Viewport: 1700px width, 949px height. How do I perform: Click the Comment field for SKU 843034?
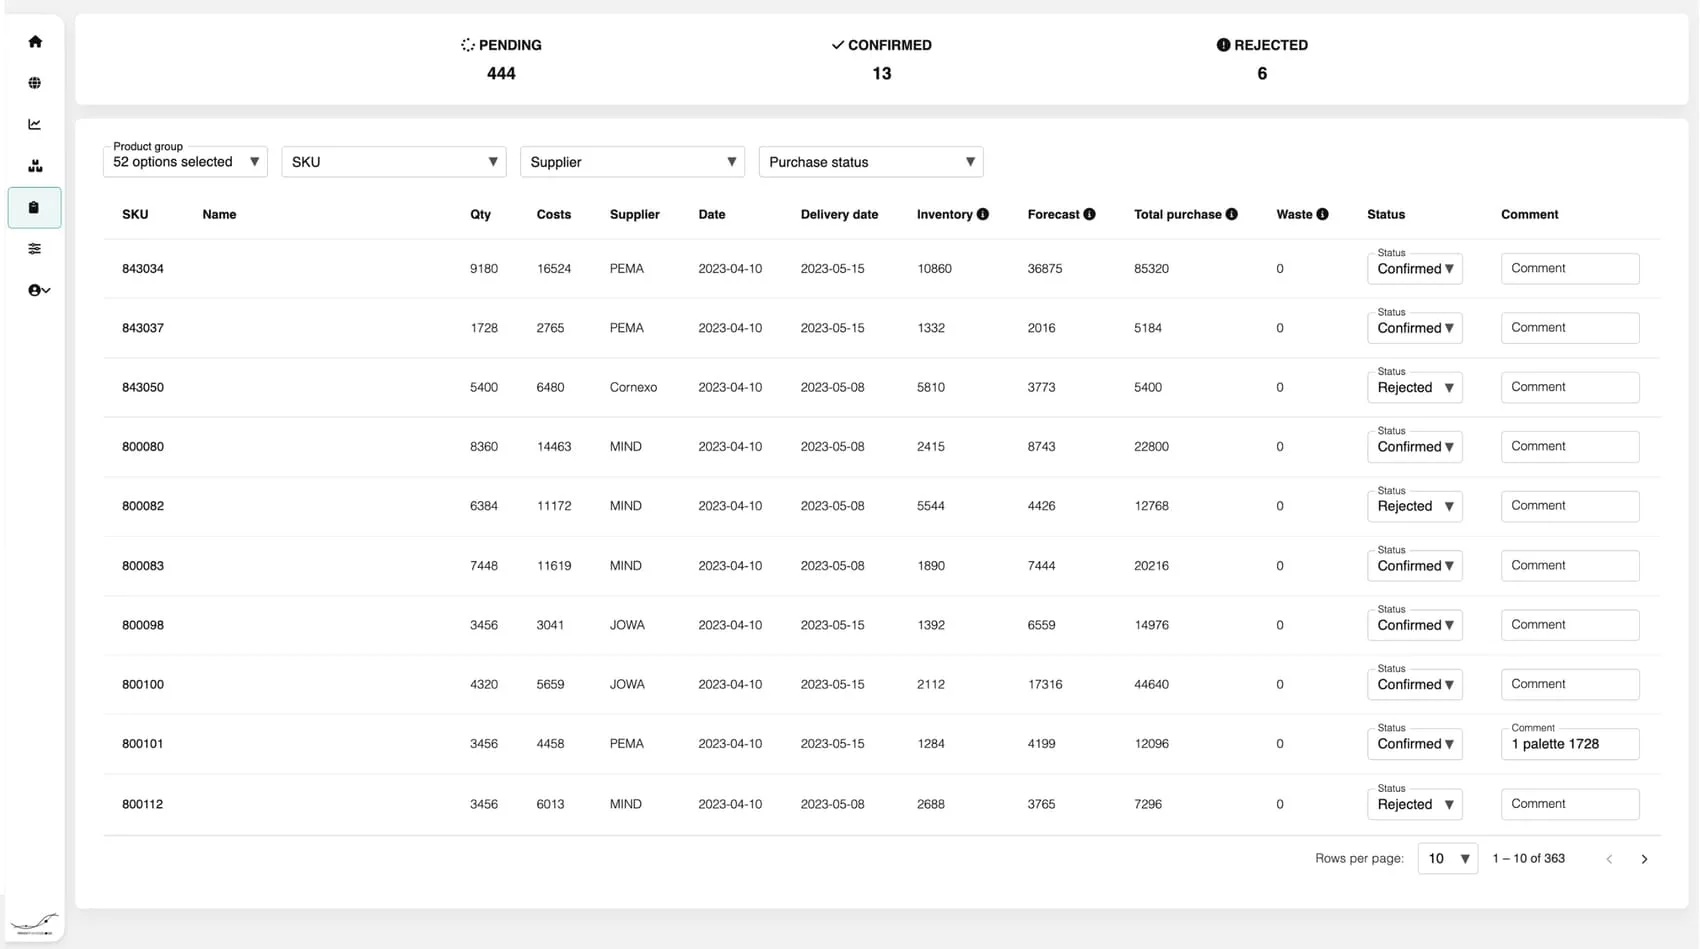(1569, 268)
